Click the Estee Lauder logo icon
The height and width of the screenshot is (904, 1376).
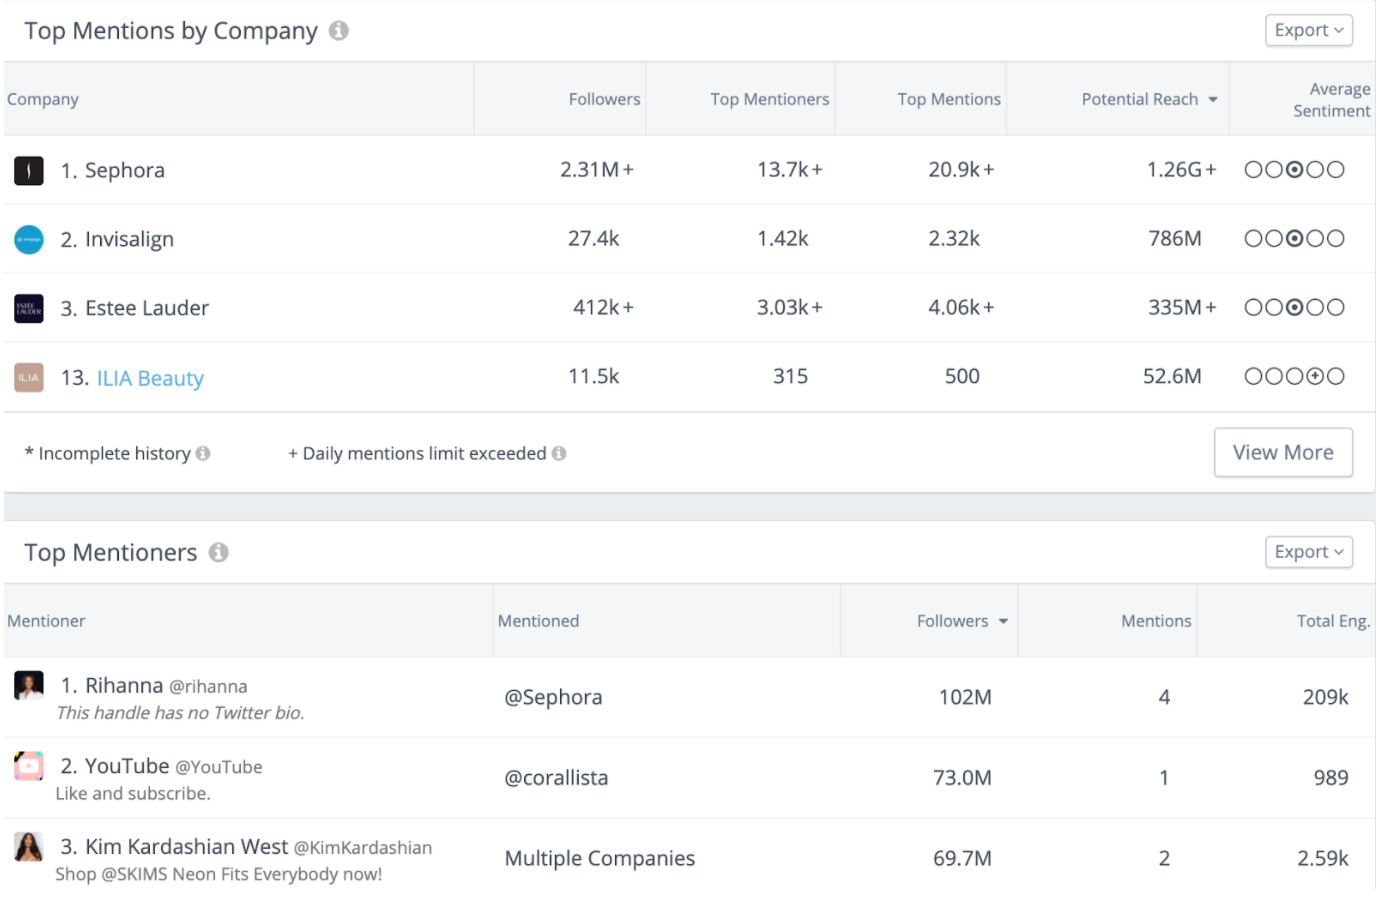[x=29, y=308]
